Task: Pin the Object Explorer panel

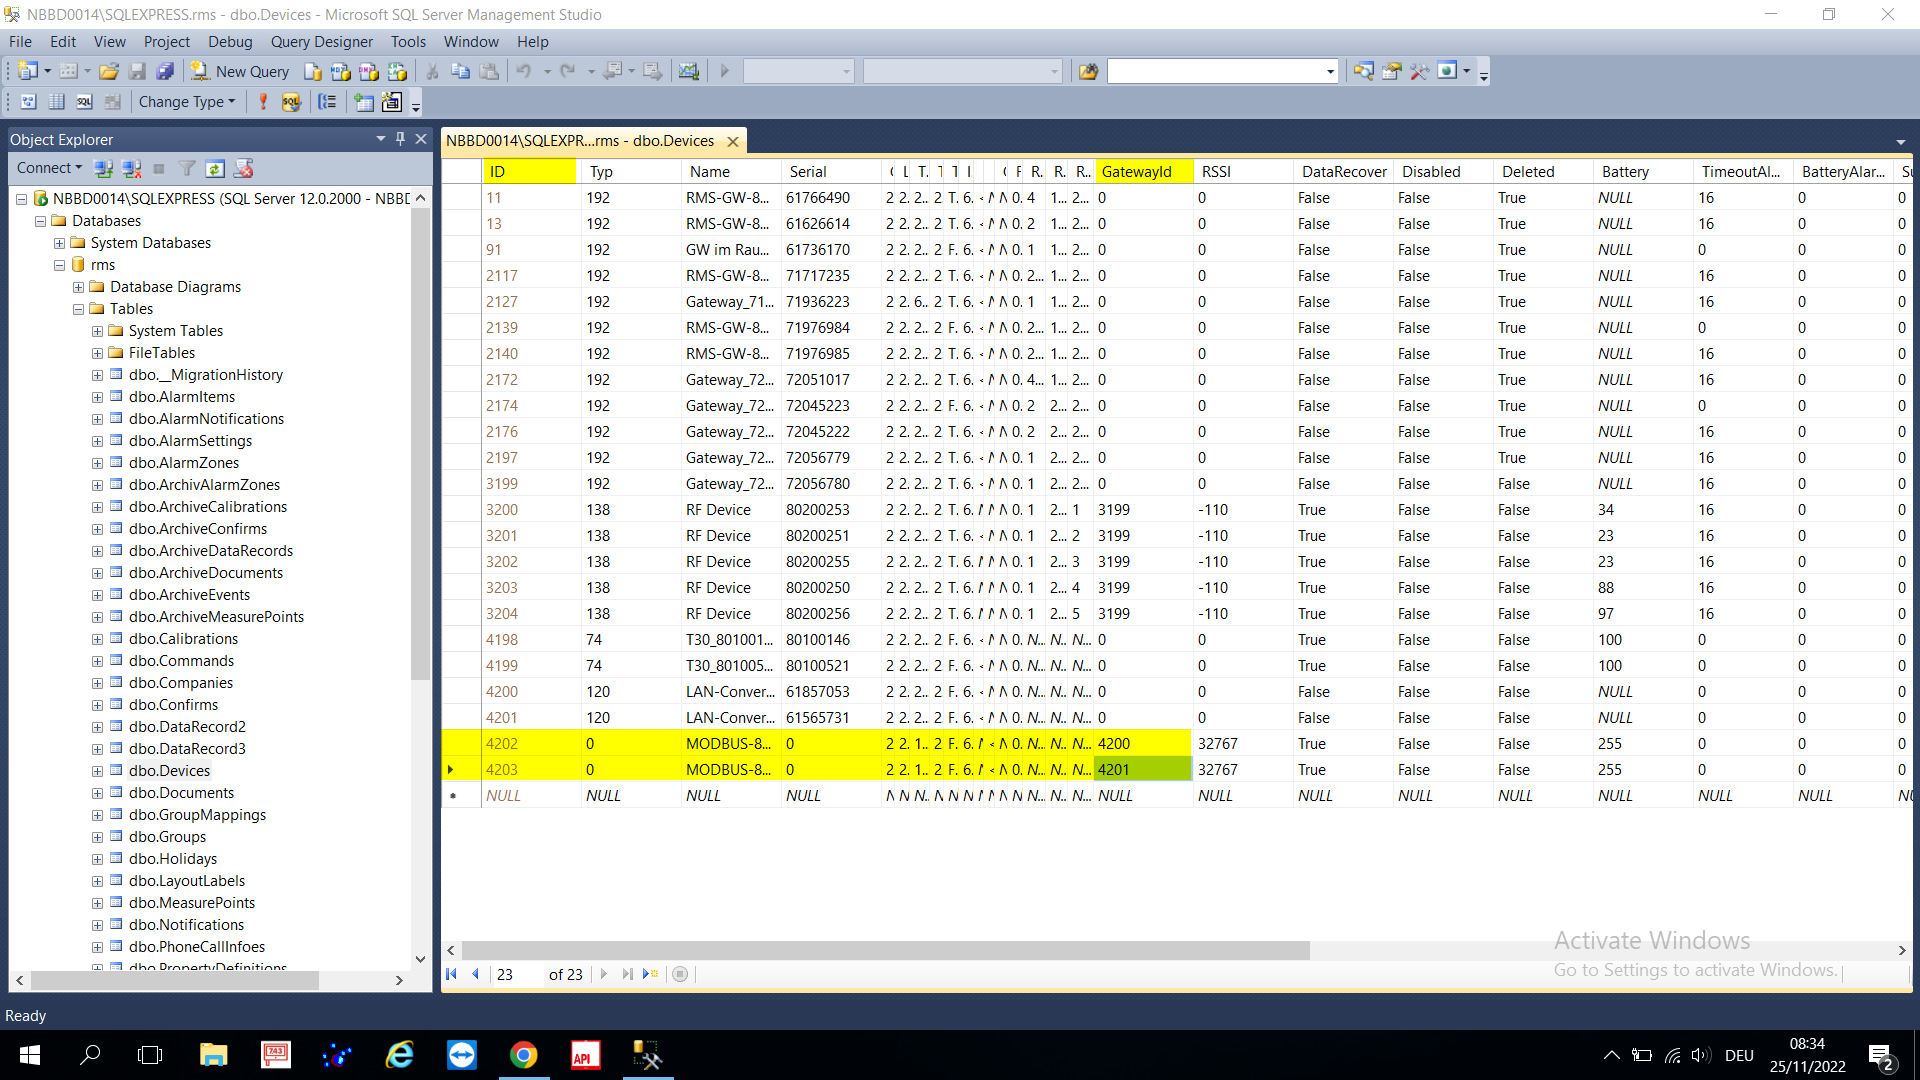Action: click(x=400, y=139)
